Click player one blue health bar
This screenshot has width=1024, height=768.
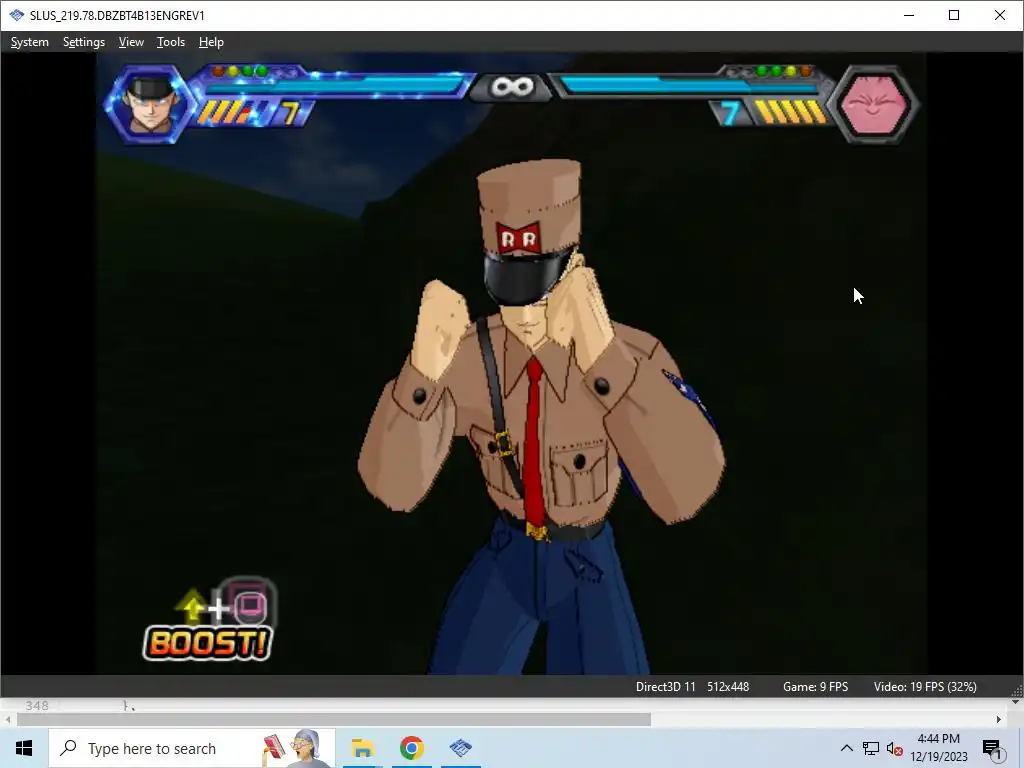(x=334, y=86)
